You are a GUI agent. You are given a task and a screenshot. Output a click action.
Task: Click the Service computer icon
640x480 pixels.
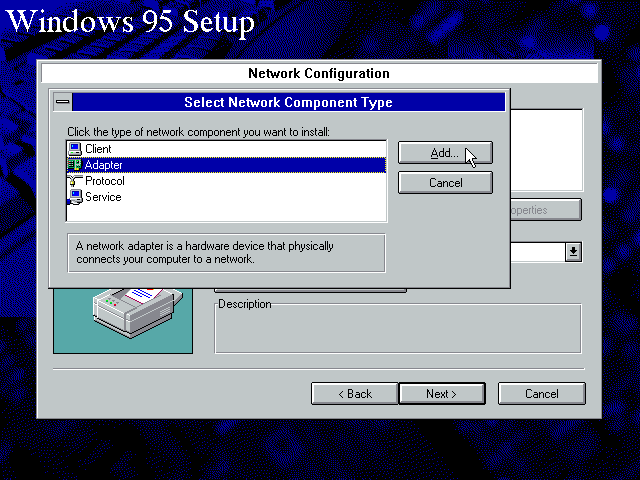tap(75, 197)
